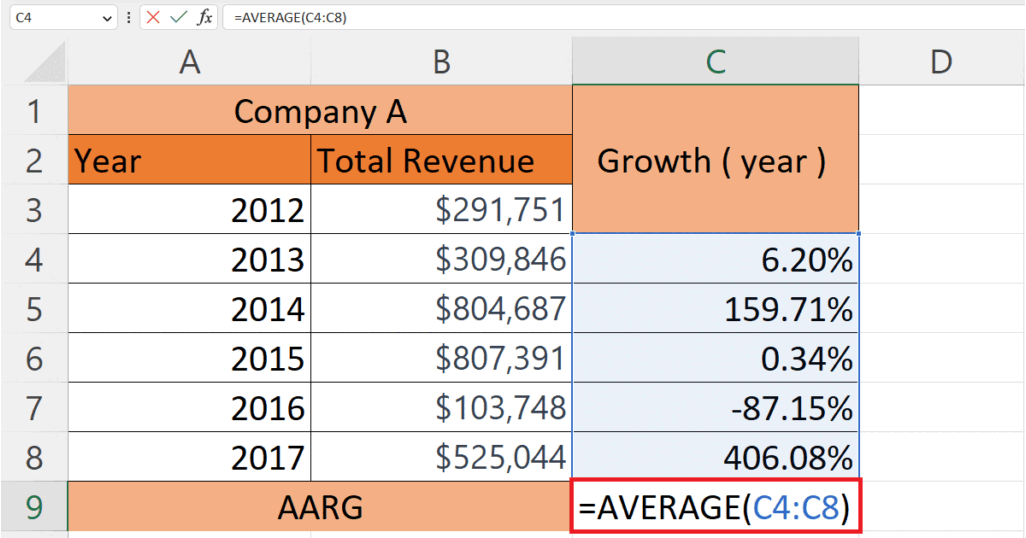Viewport: 1026px width, 538px height.
Task: Select the cell containing 2014
Action: [x=189, y=309]
